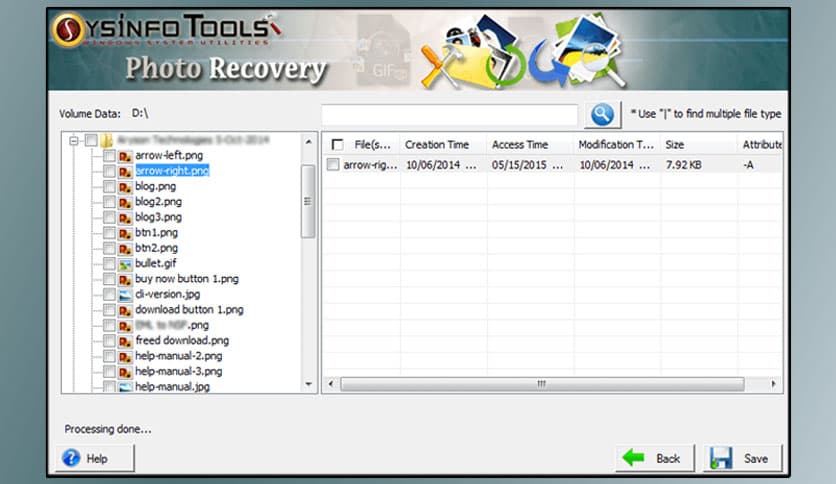The width and height of the screenshot is (836, 484).
Task: Click the search text field
Action: point(449,115)
